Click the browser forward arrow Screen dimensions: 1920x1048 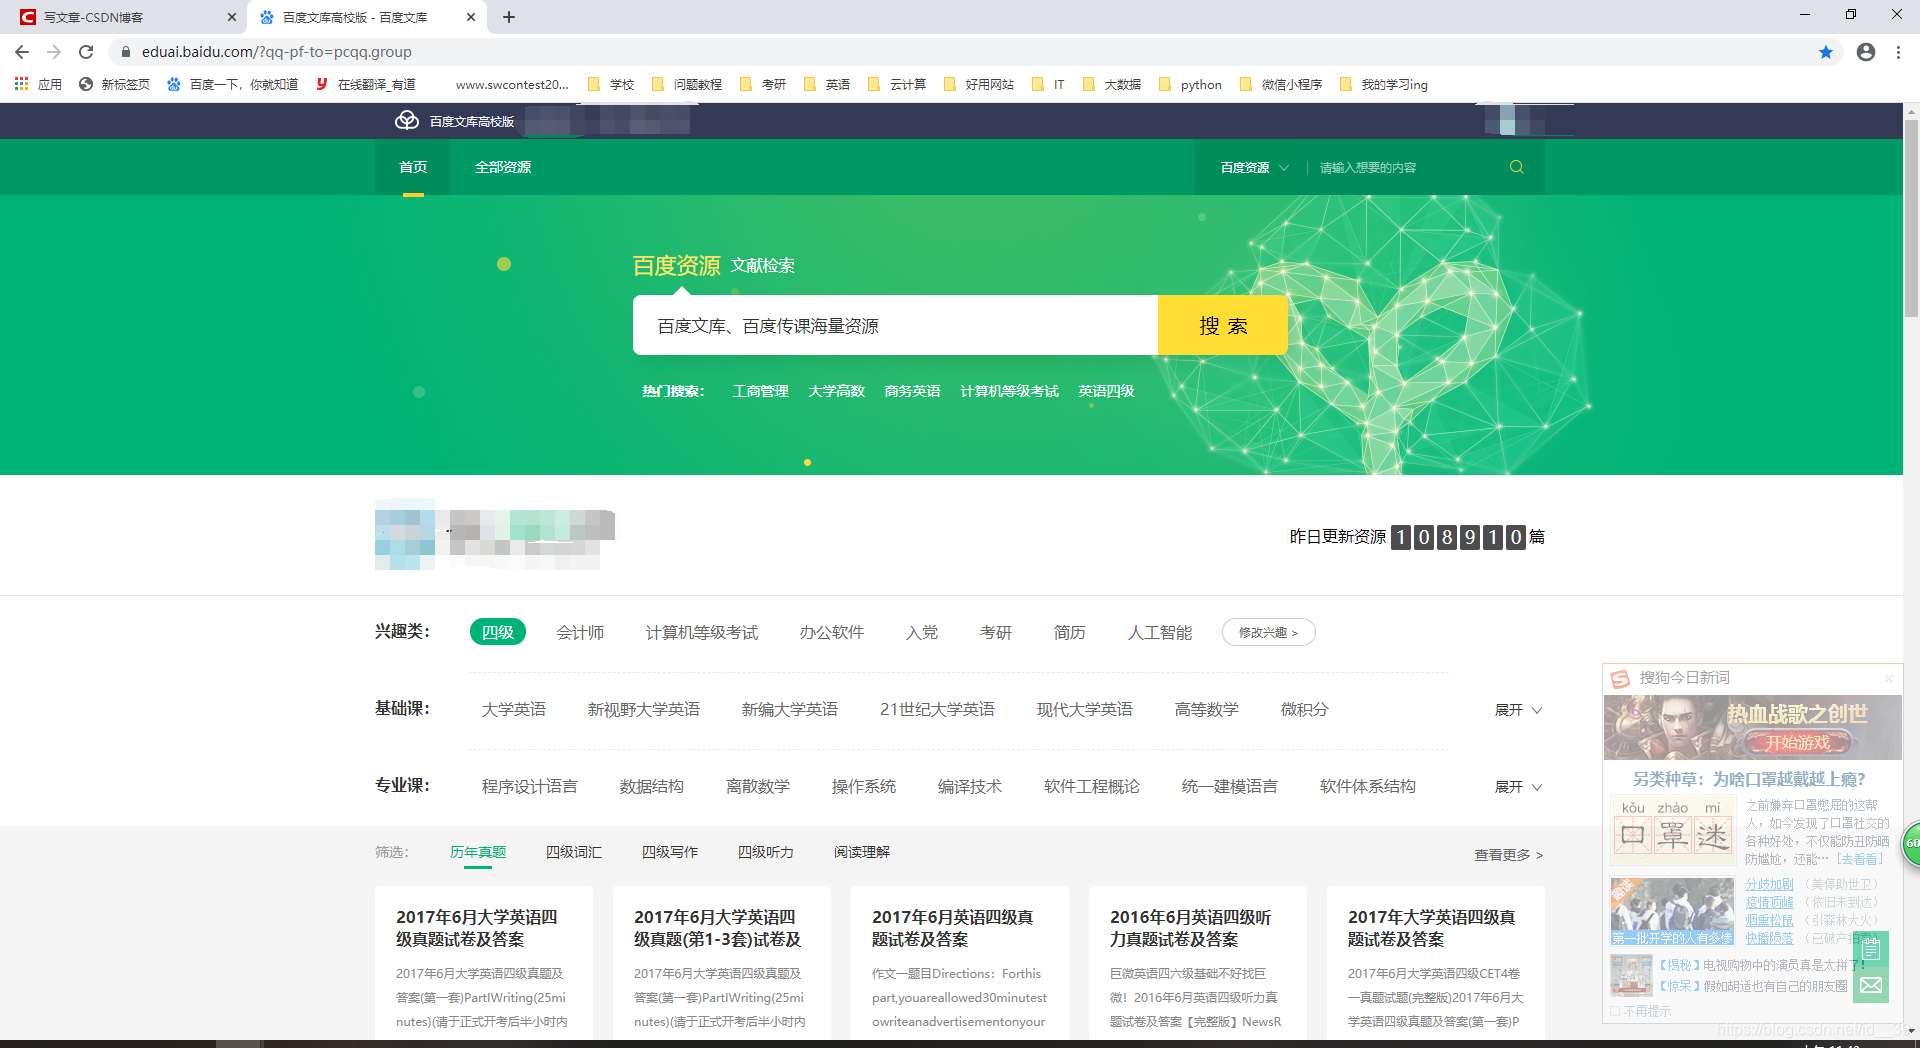(54, 52)
